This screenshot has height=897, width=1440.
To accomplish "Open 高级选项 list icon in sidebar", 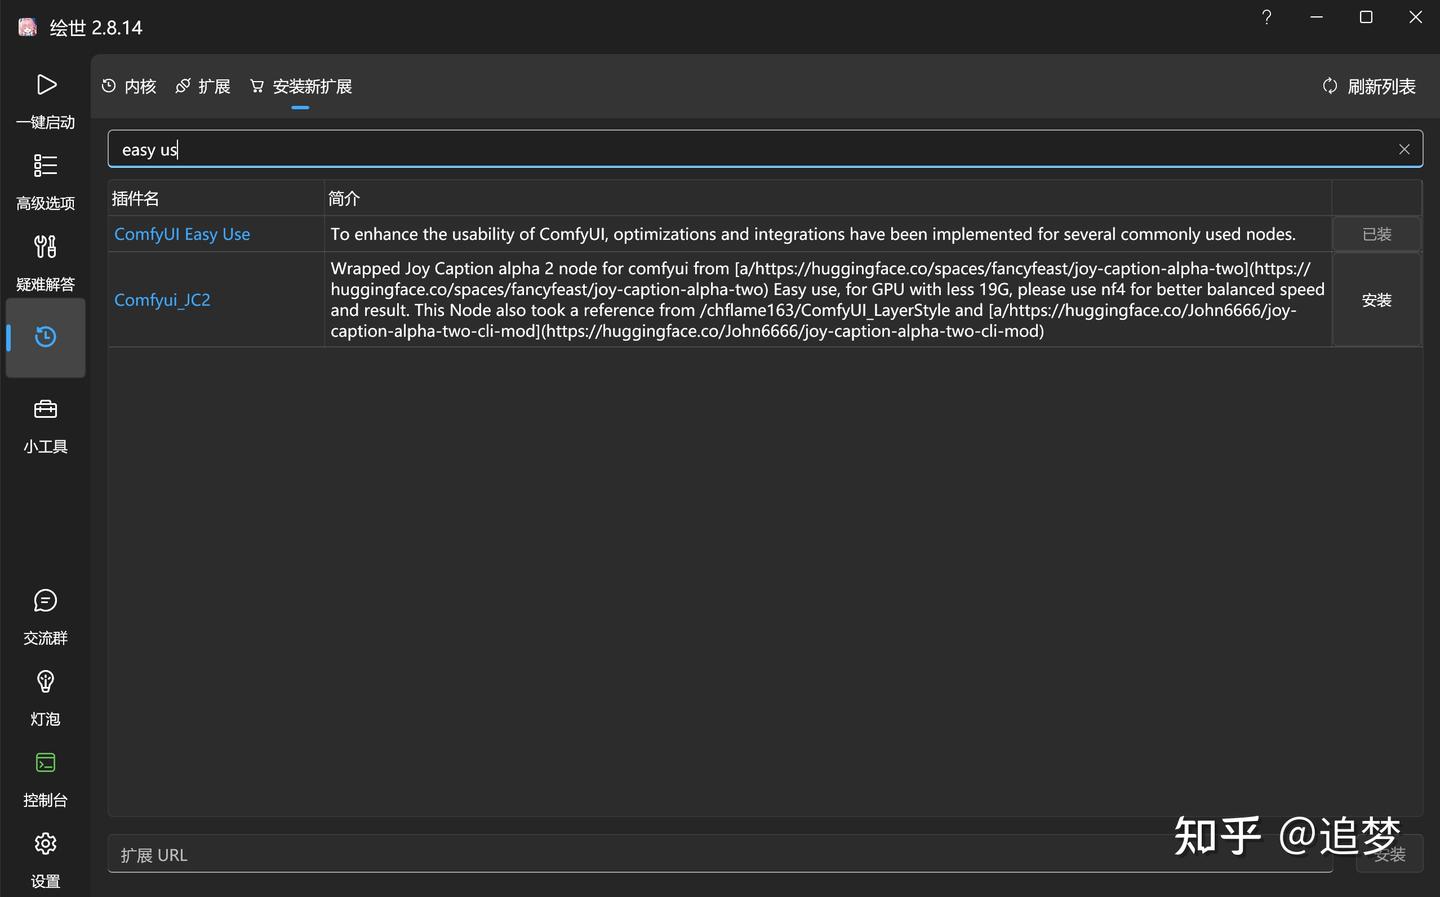I will (46, 166).
